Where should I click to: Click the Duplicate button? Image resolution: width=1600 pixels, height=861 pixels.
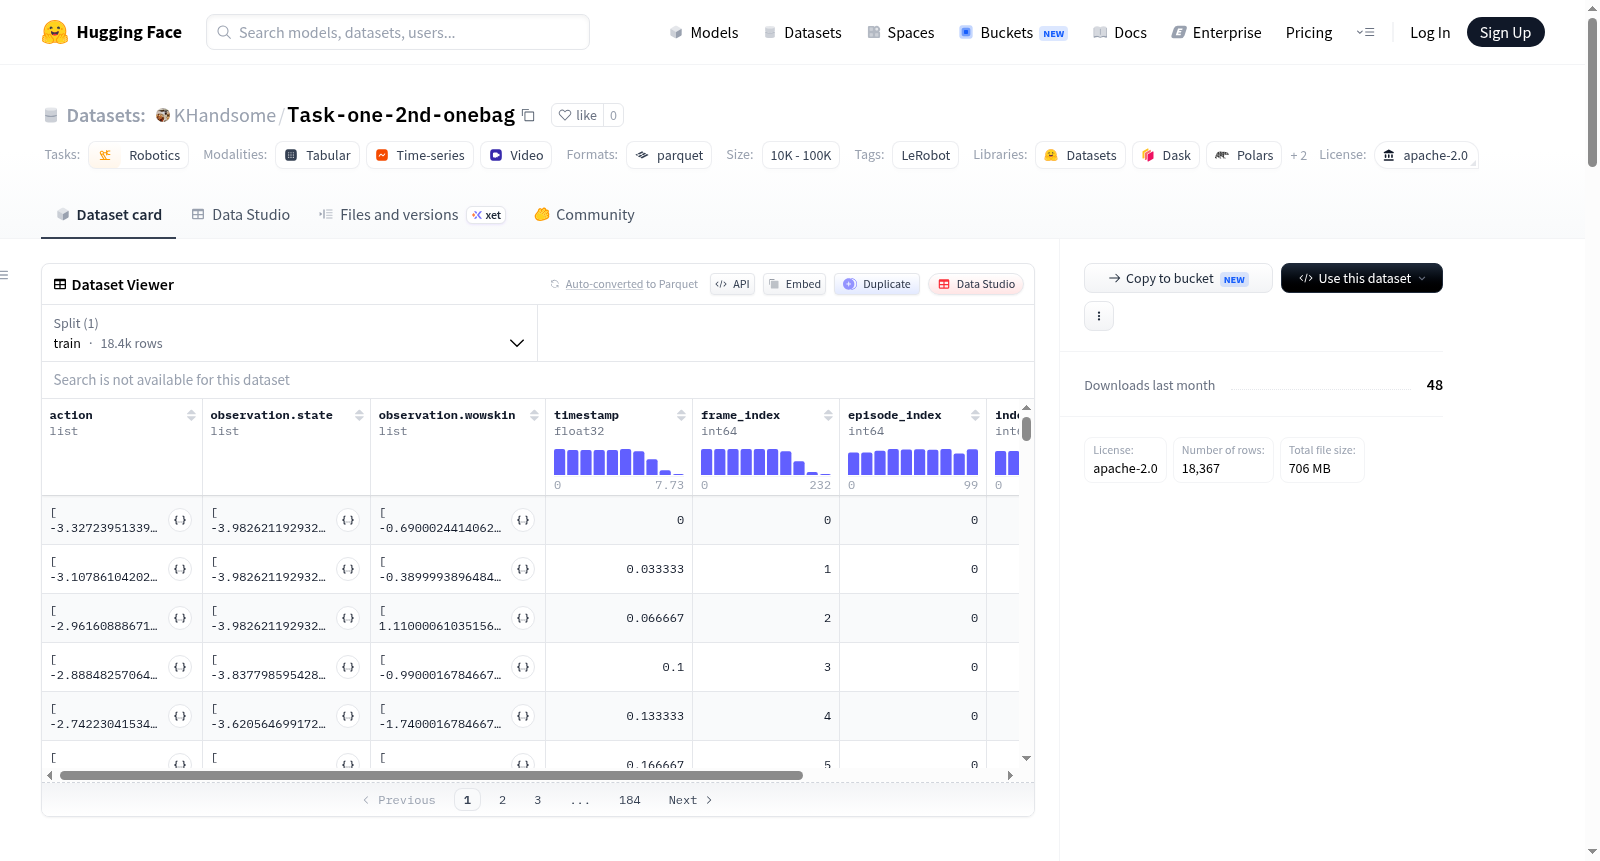coord(877,284)
